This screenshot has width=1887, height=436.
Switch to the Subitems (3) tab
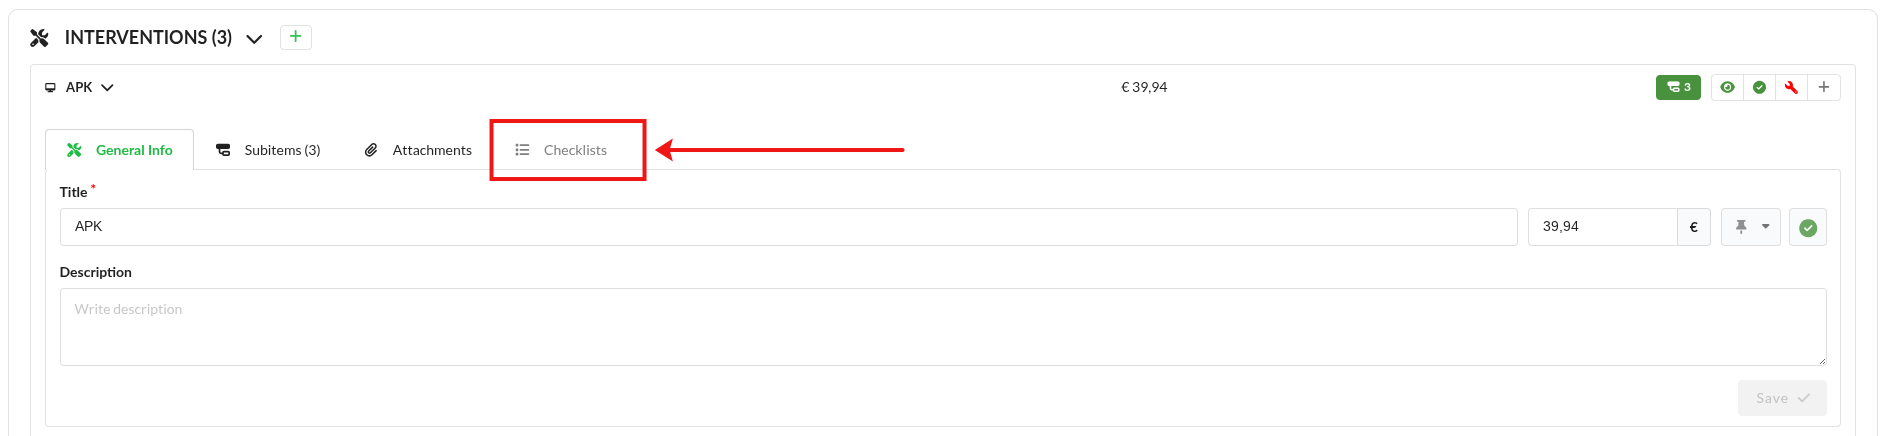click(x=269, y=150)
